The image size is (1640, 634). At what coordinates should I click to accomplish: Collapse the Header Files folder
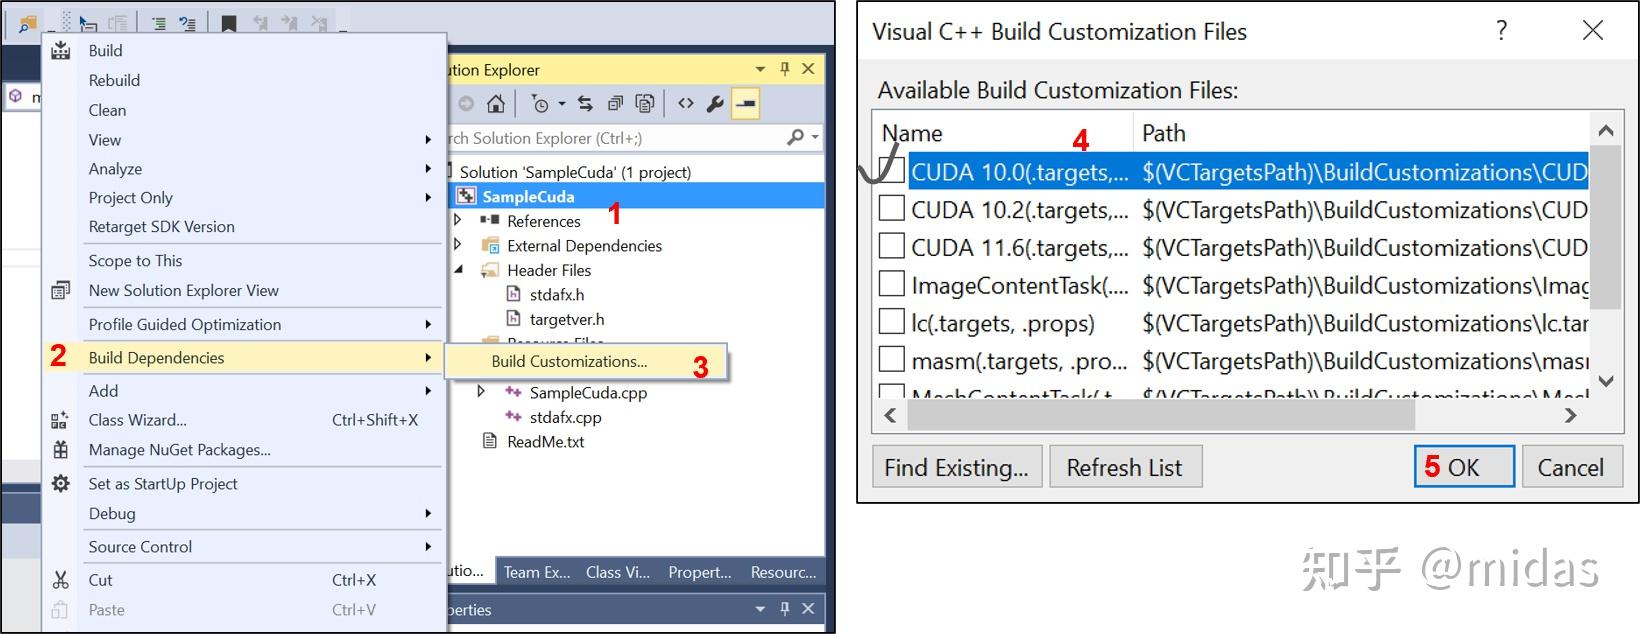pyautogui.click(x=458, y=270)
